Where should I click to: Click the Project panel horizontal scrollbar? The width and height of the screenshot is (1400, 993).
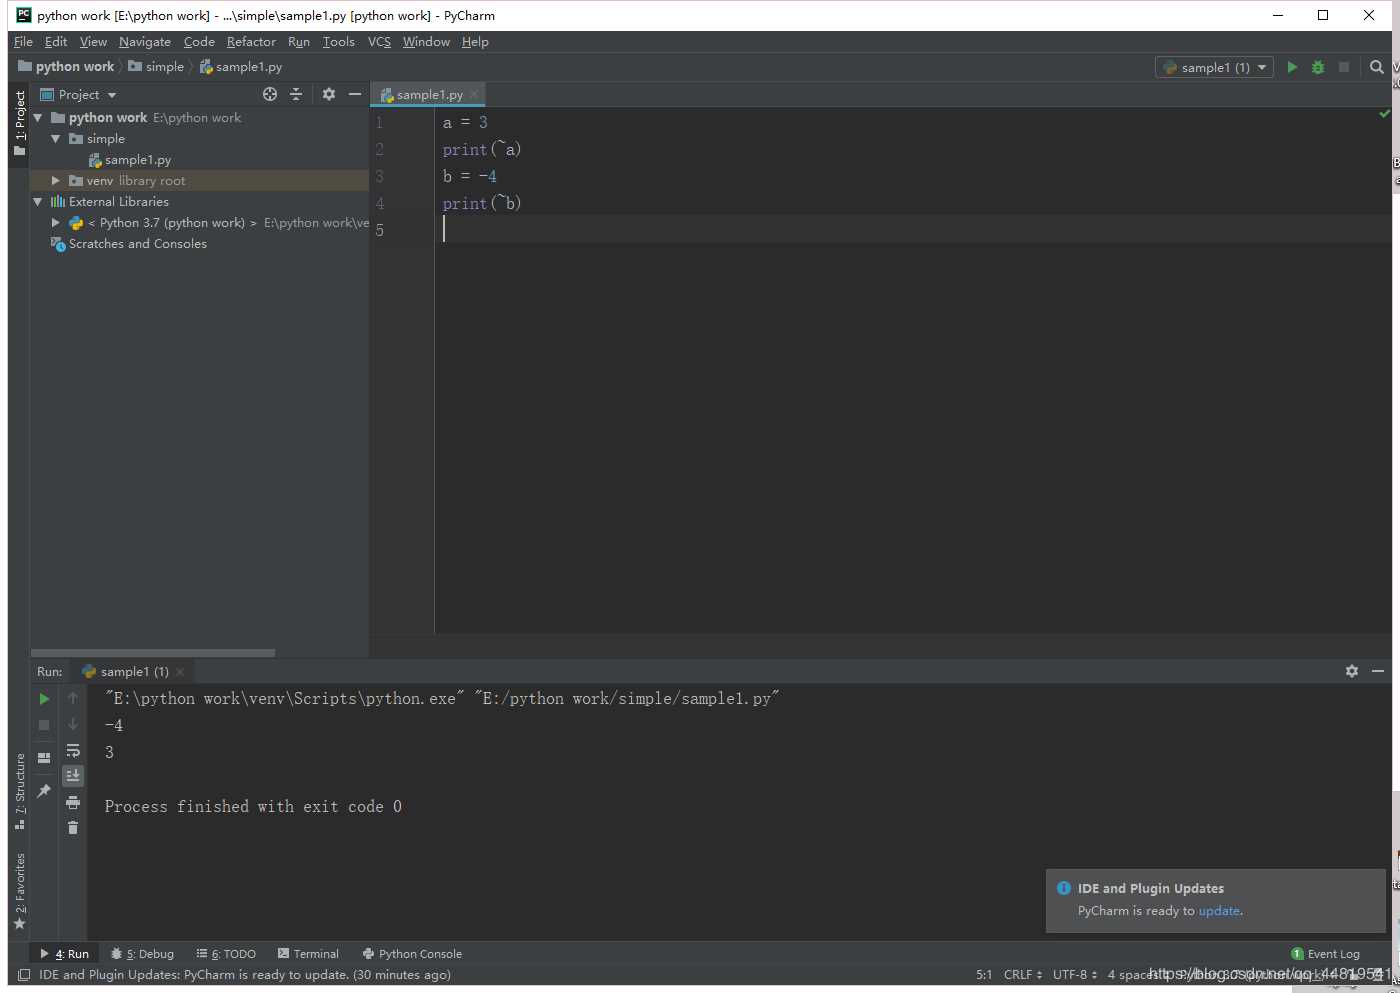153,653
